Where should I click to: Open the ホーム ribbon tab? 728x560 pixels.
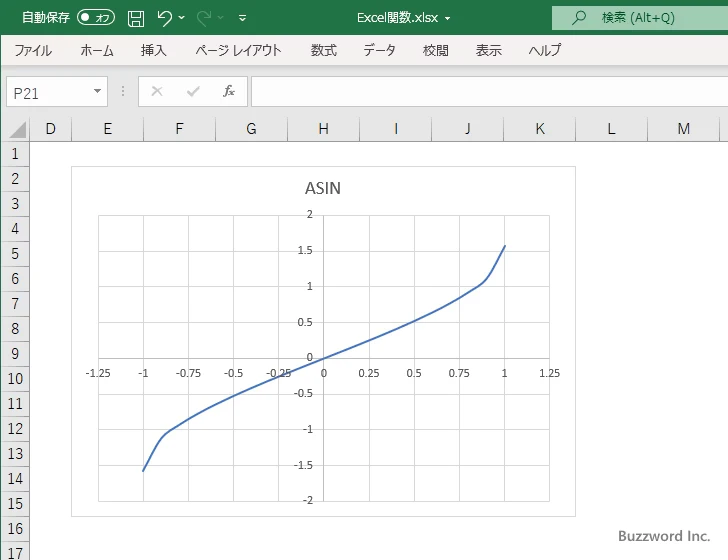[97, 50]
